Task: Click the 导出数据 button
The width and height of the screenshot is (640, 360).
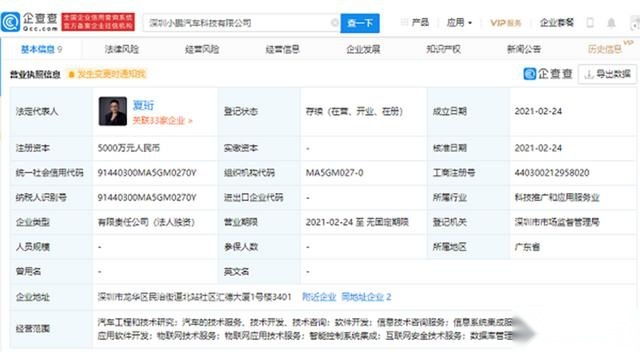Action: coord(607,74)
